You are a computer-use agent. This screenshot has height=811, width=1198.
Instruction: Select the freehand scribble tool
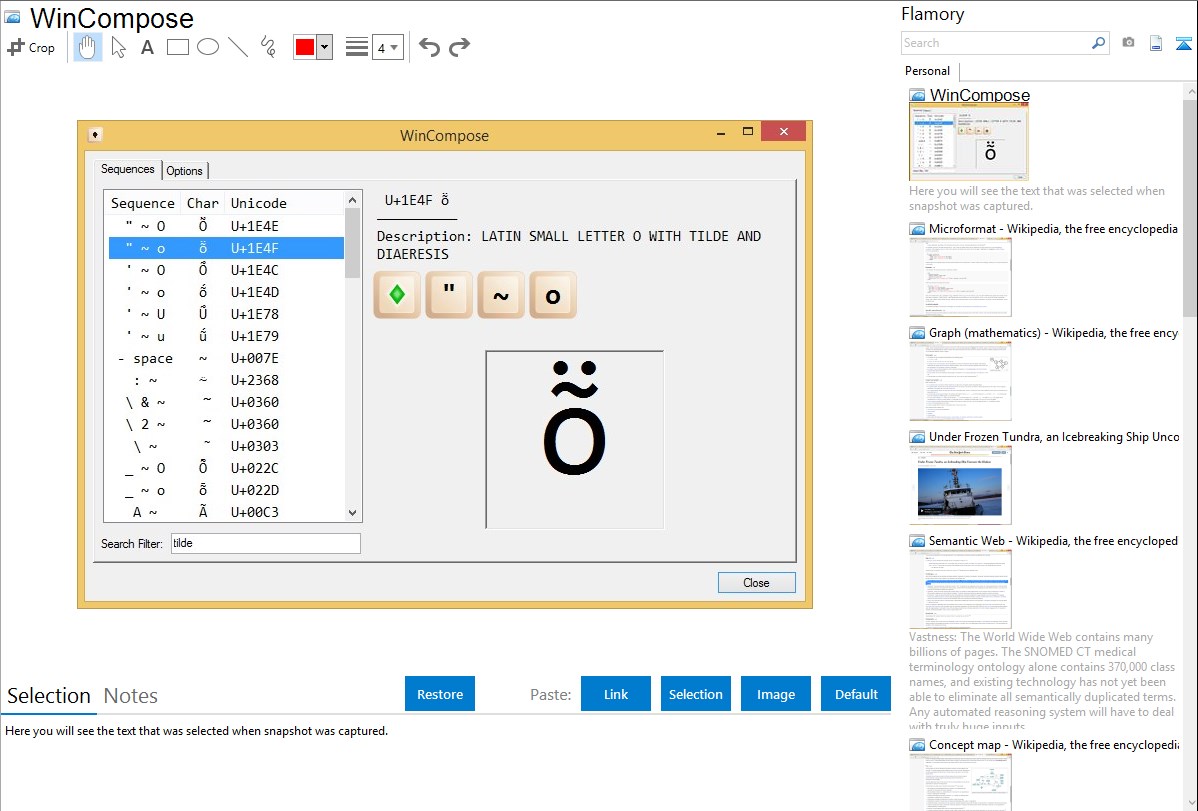coord(268,47)
